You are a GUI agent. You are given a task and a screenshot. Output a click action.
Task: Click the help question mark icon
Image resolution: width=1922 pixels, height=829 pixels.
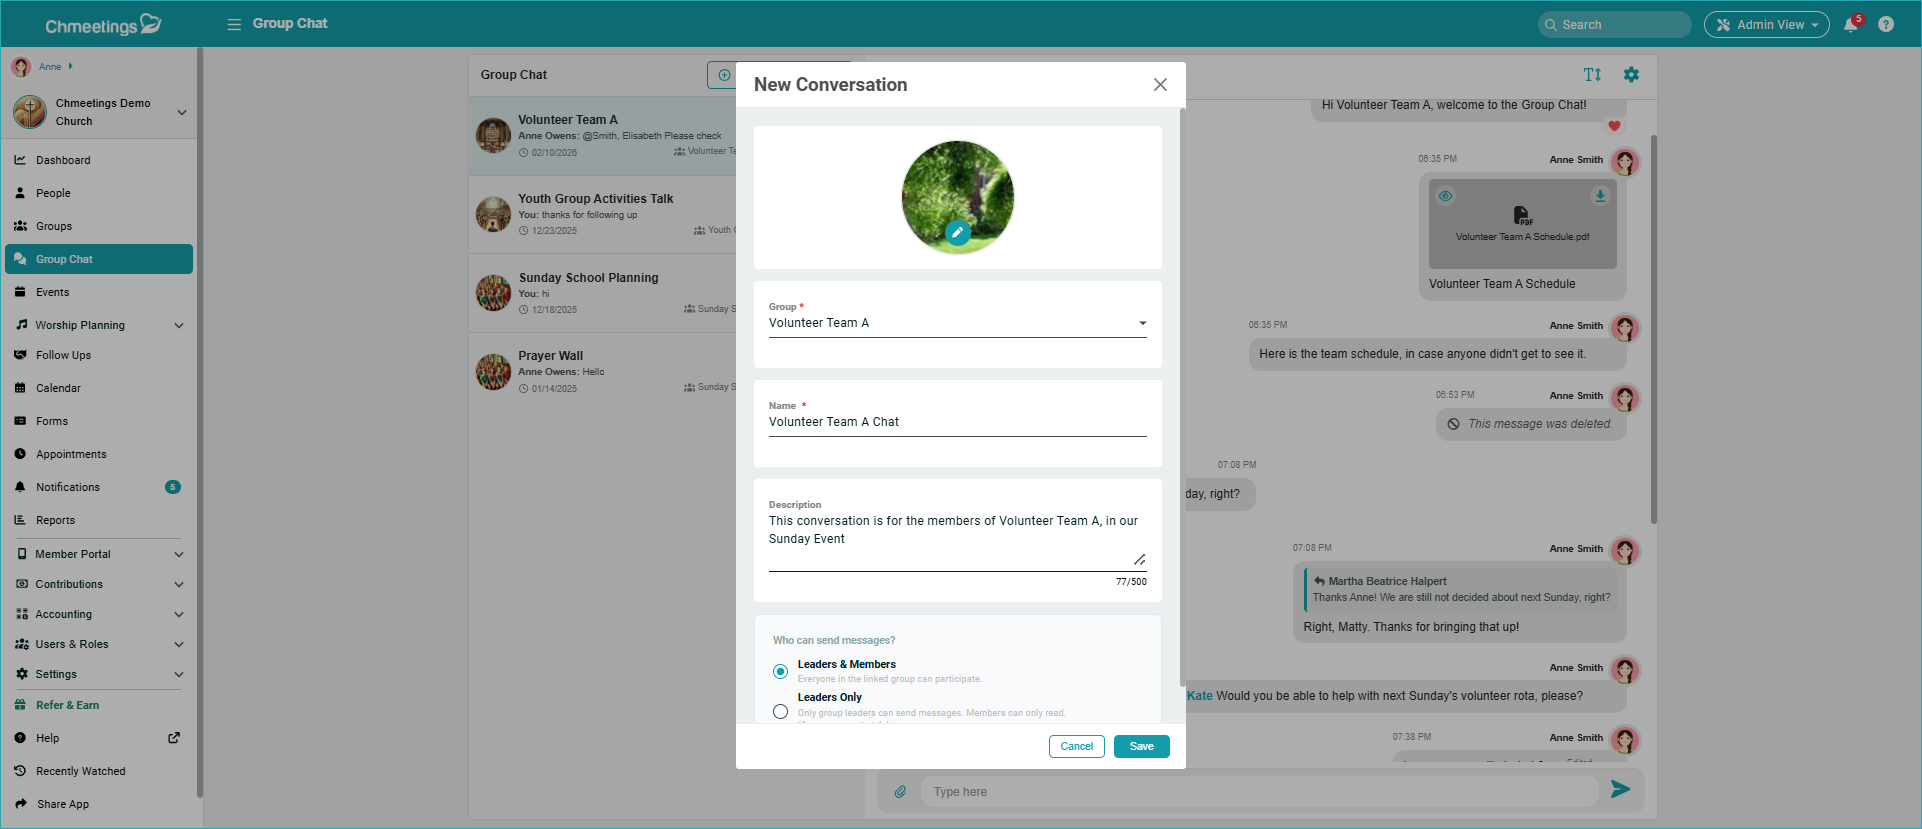(1886, 24)
